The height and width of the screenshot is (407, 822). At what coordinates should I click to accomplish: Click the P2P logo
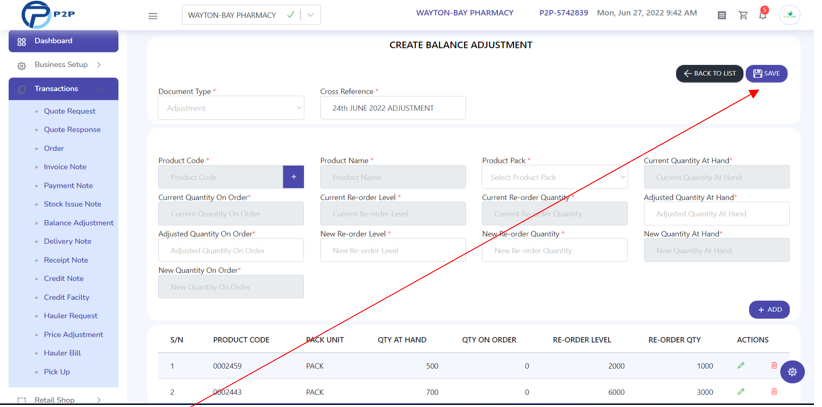tap(48, 14)
